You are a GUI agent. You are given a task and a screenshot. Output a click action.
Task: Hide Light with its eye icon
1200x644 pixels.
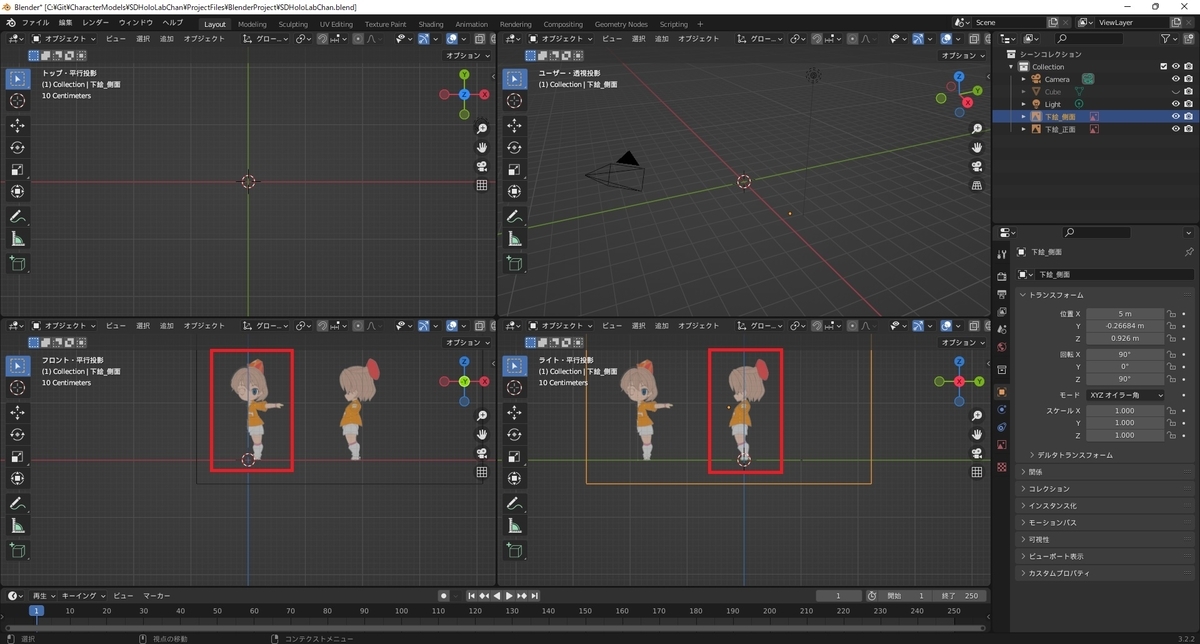(1176, 104)
